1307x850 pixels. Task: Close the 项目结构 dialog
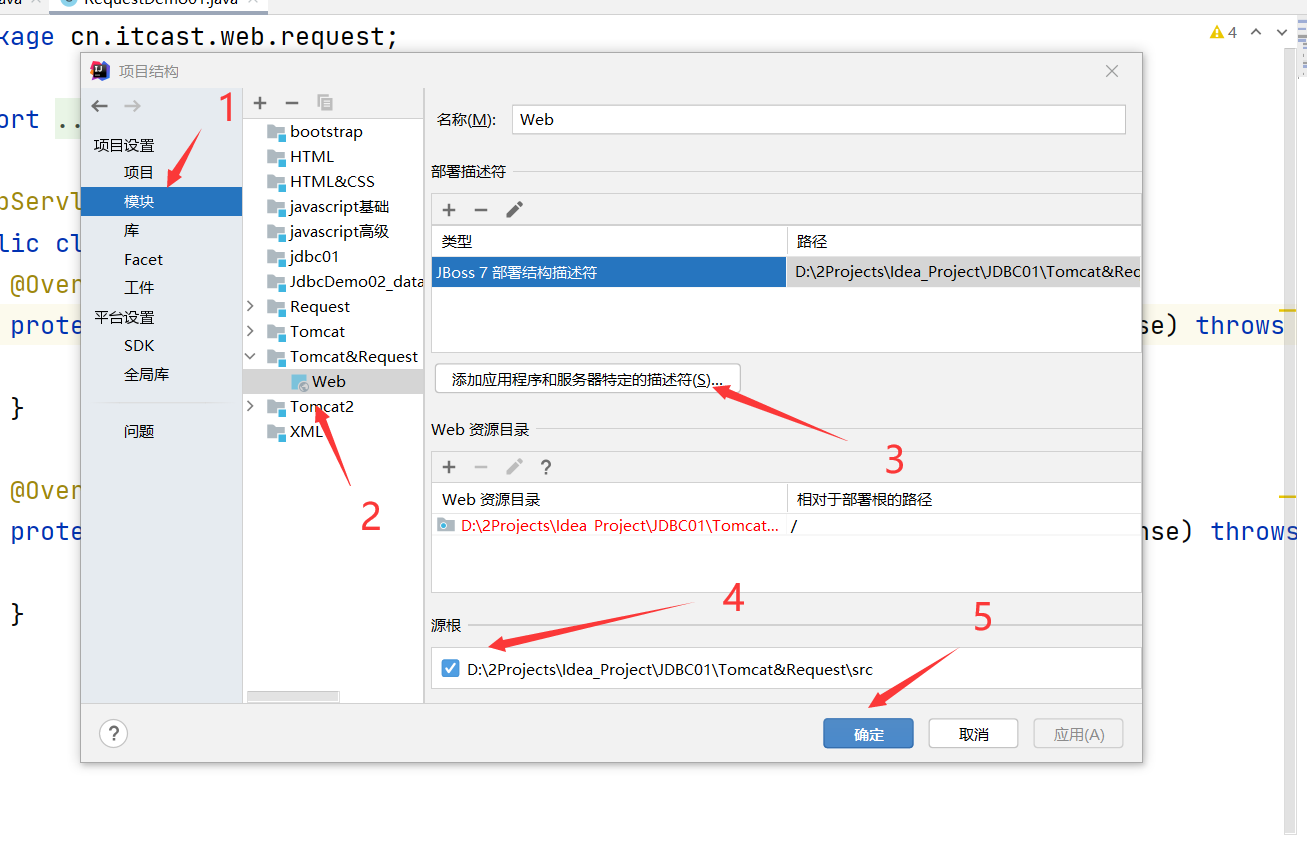point(1112,71)
